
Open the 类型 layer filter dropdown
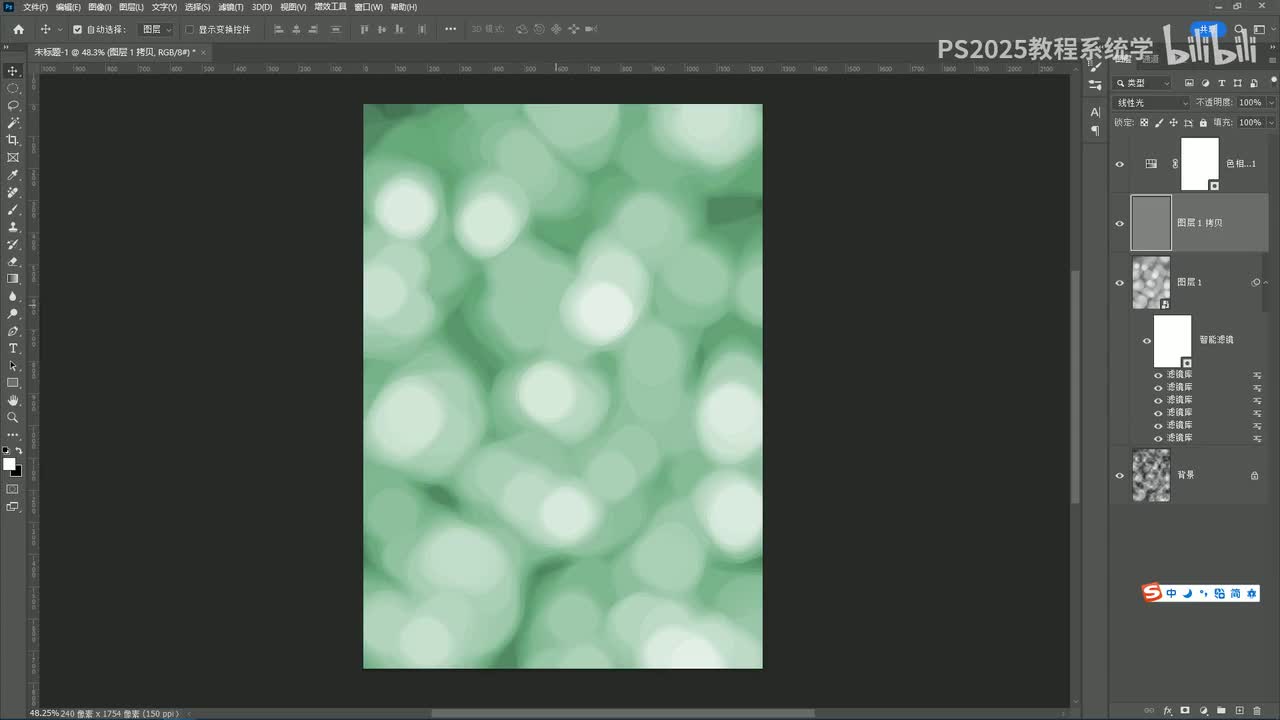coord(1142,83)
